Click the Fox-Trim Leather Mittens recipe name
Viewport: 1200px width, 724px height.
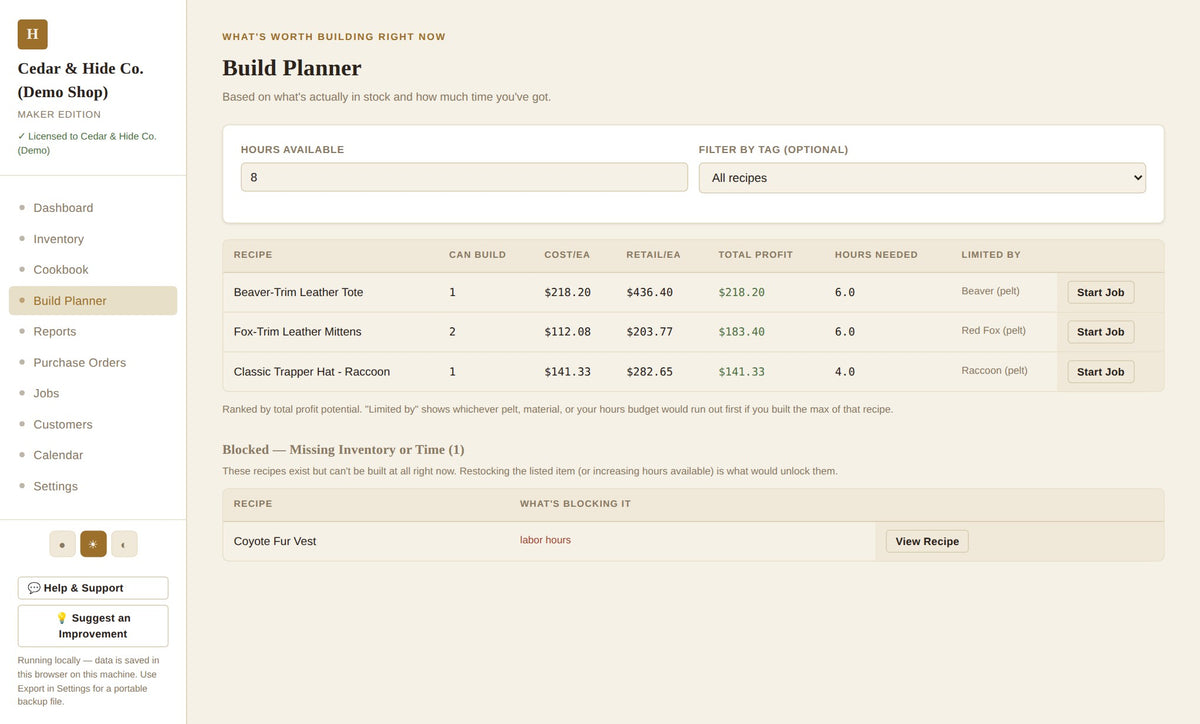tap(298, 332)
